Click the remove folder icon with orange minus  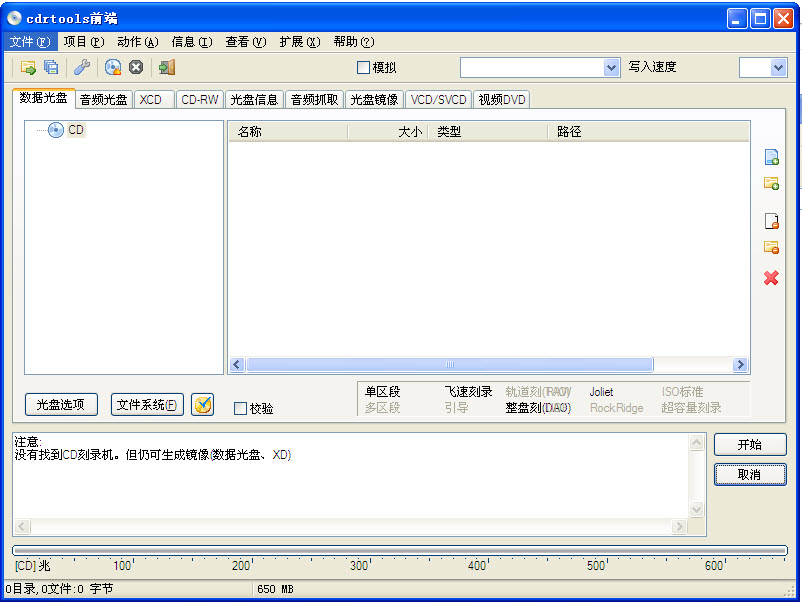(x=771, y=248)
